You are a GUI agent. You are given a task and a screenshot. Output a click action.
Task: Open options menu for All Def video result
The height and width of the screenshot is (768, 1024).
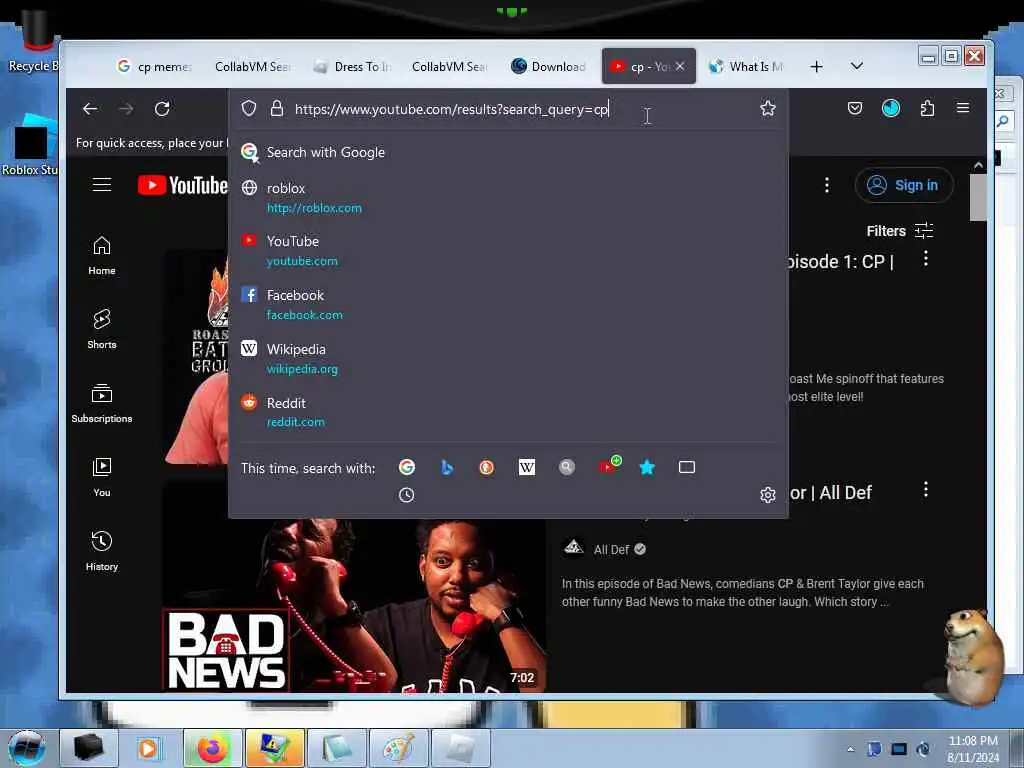(x=925, y=490)
